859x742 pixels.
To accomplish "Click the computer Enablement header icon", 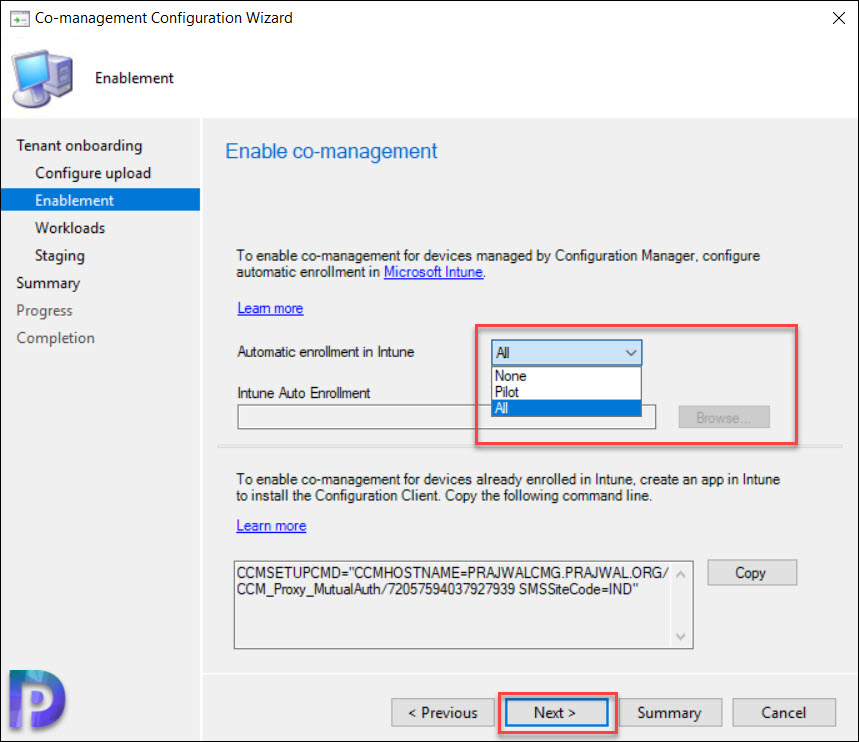I will [x=43, y=78].
